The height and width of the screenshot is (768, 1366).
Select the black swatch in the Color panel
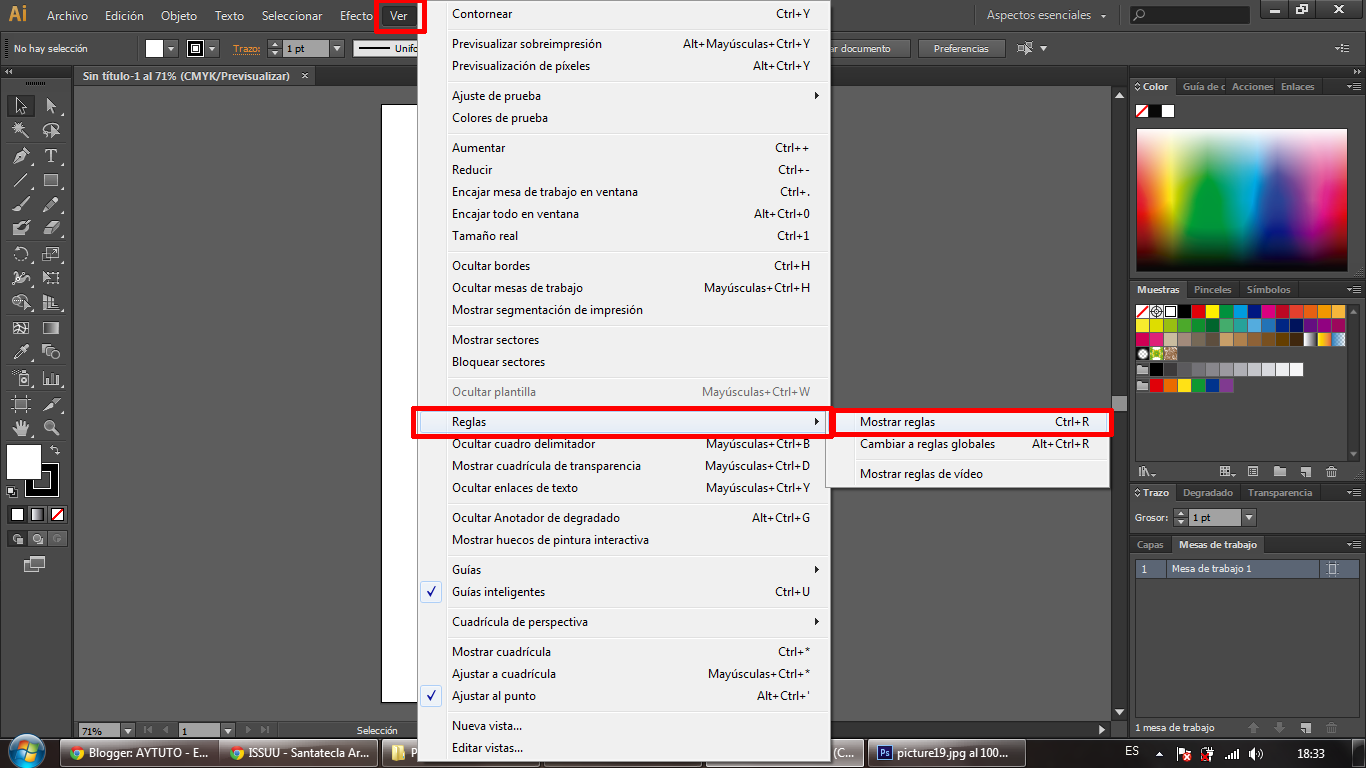[1155, 111]
